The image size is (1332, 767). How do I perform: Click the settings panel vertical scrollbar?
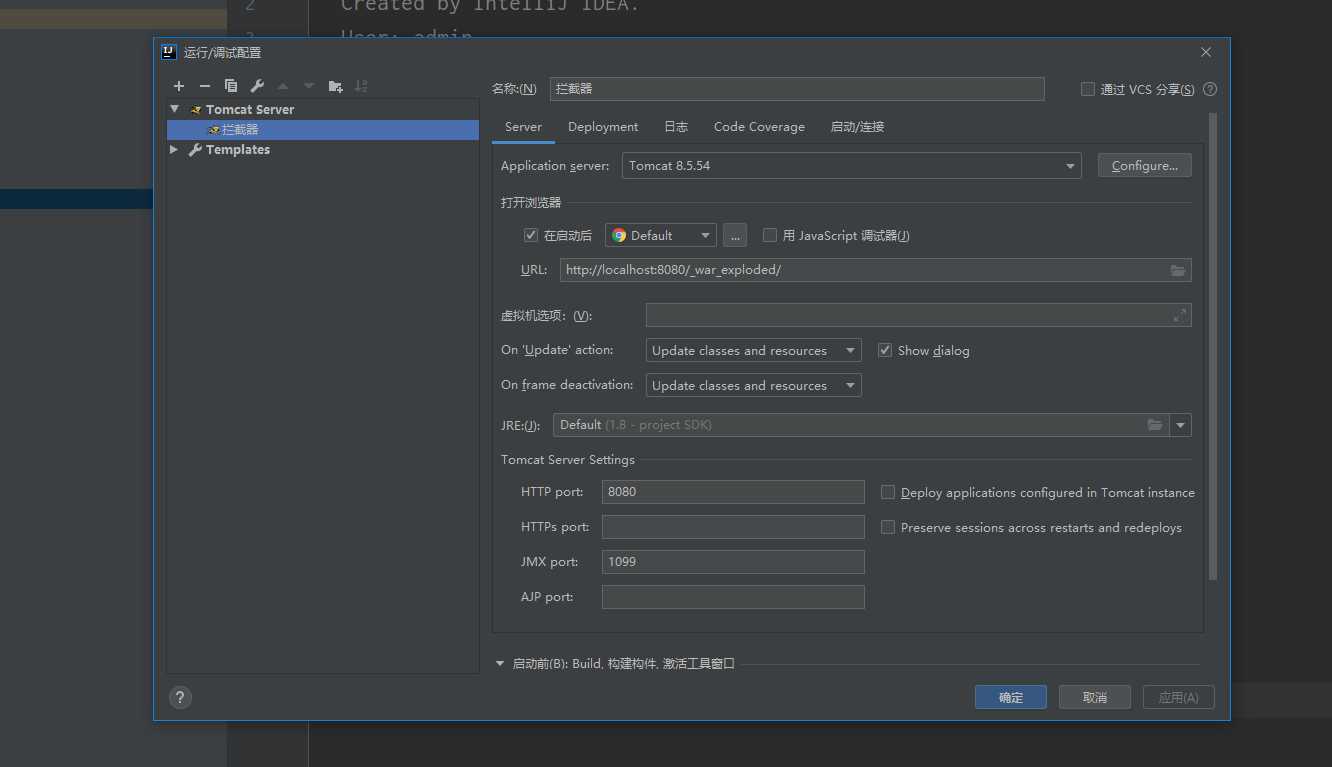(1213, 346)
